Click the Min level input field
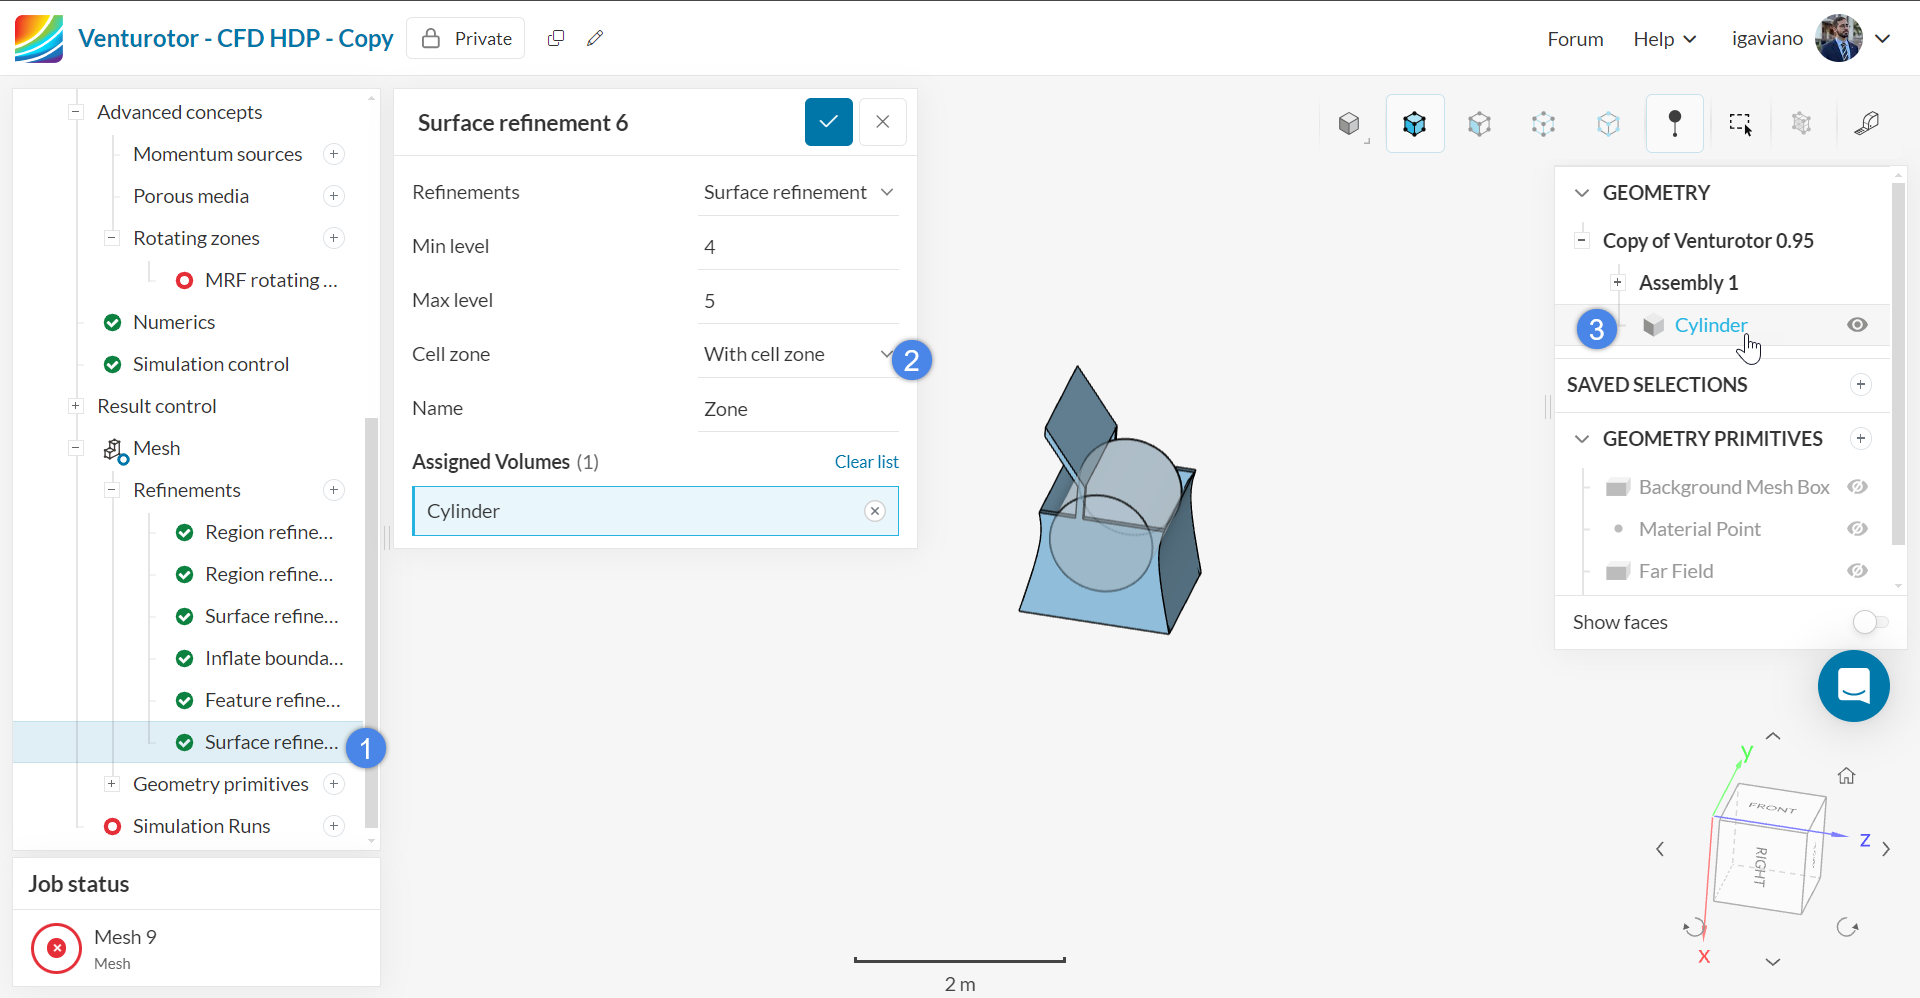 point(798,247)
